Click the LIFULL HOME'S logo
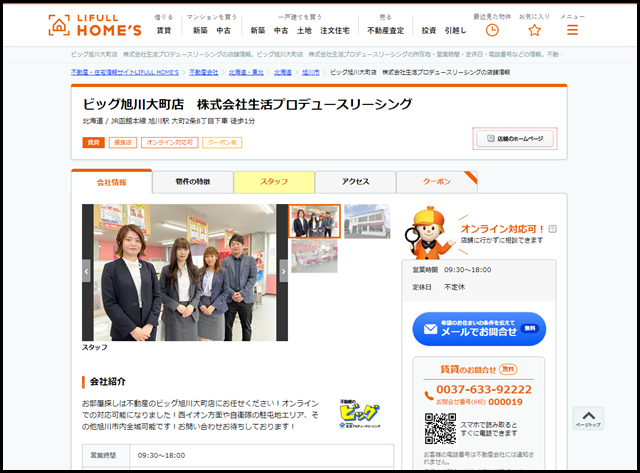Image resolution: width=640 pixels, height=473 pixels. [x=95, y=25]
